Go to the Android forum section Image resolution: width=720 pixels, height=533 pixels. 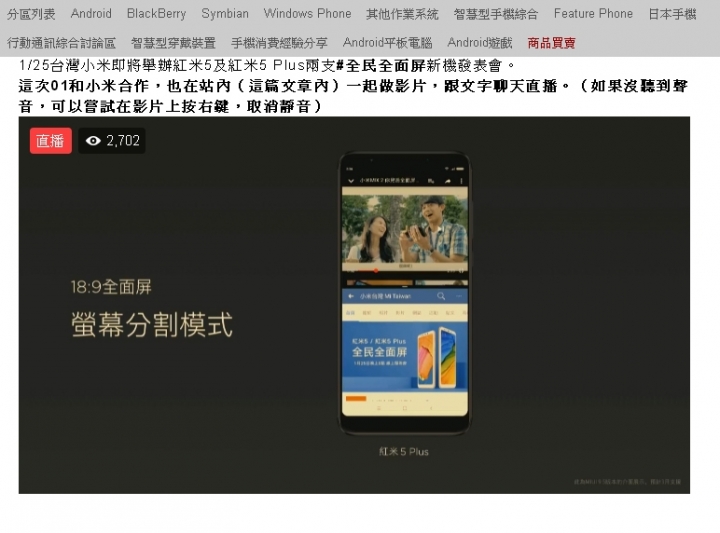pos(91,14)
